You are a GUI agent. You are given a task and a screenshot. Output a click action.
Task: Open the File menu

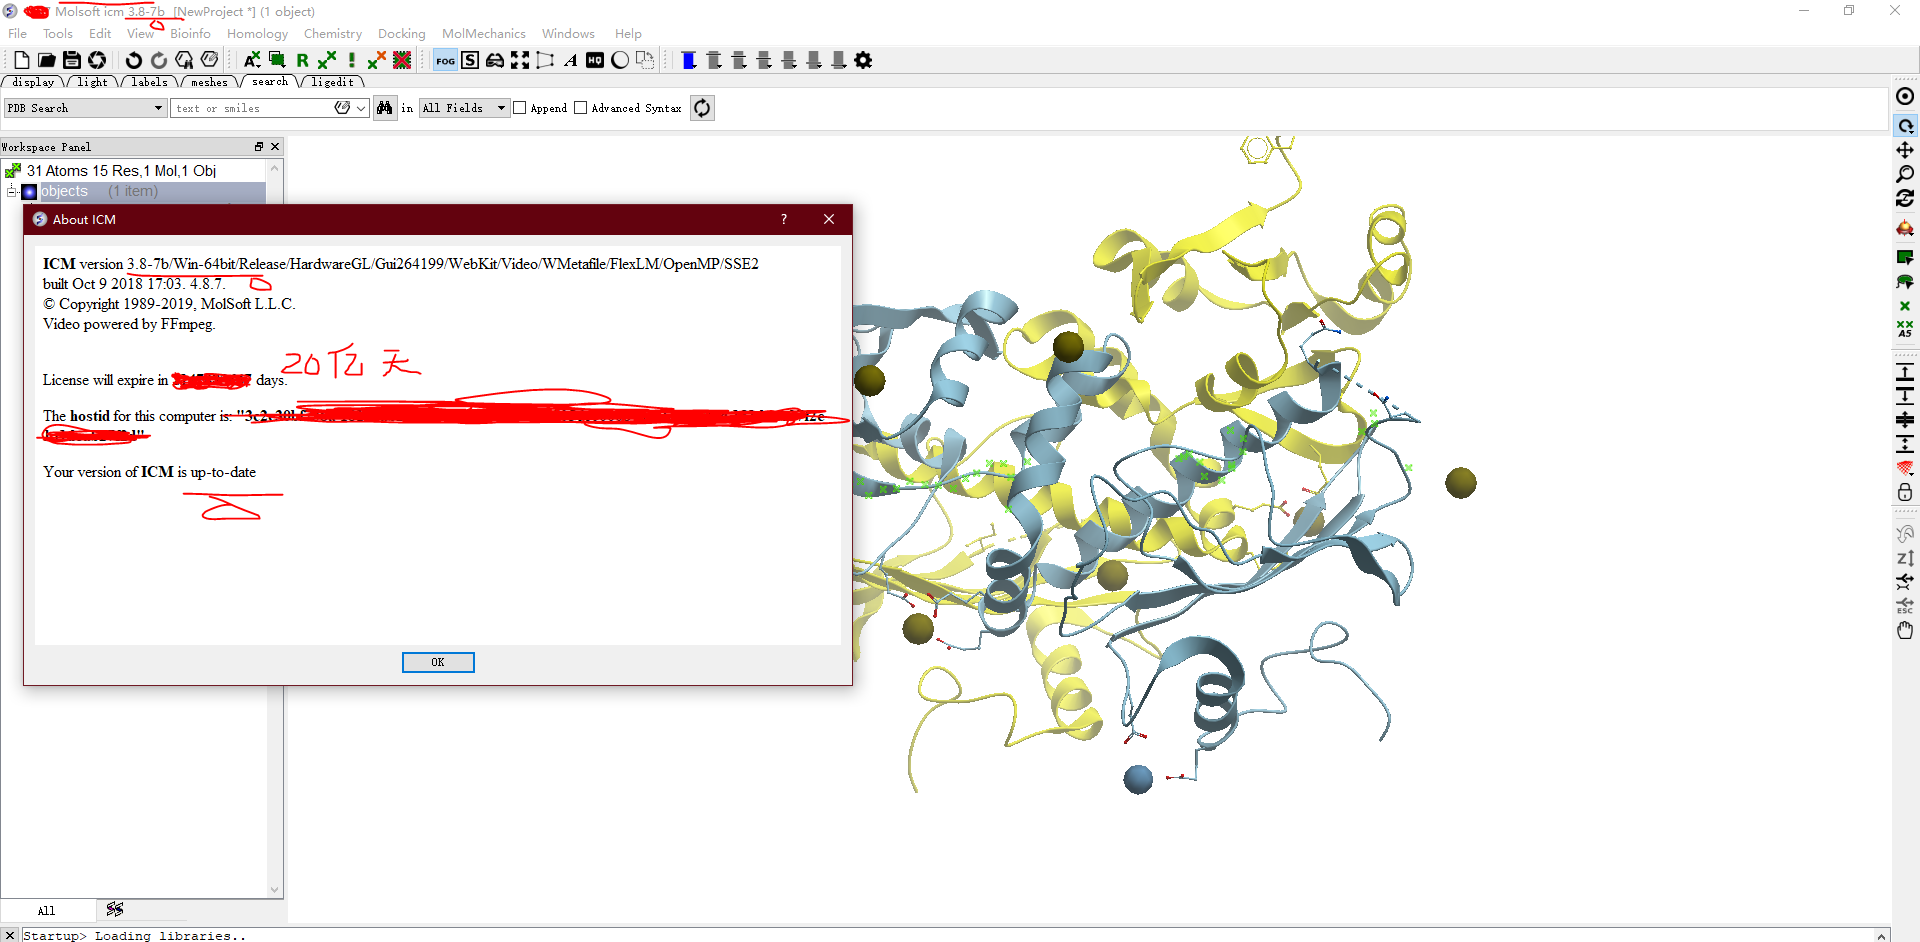[18, 34]
